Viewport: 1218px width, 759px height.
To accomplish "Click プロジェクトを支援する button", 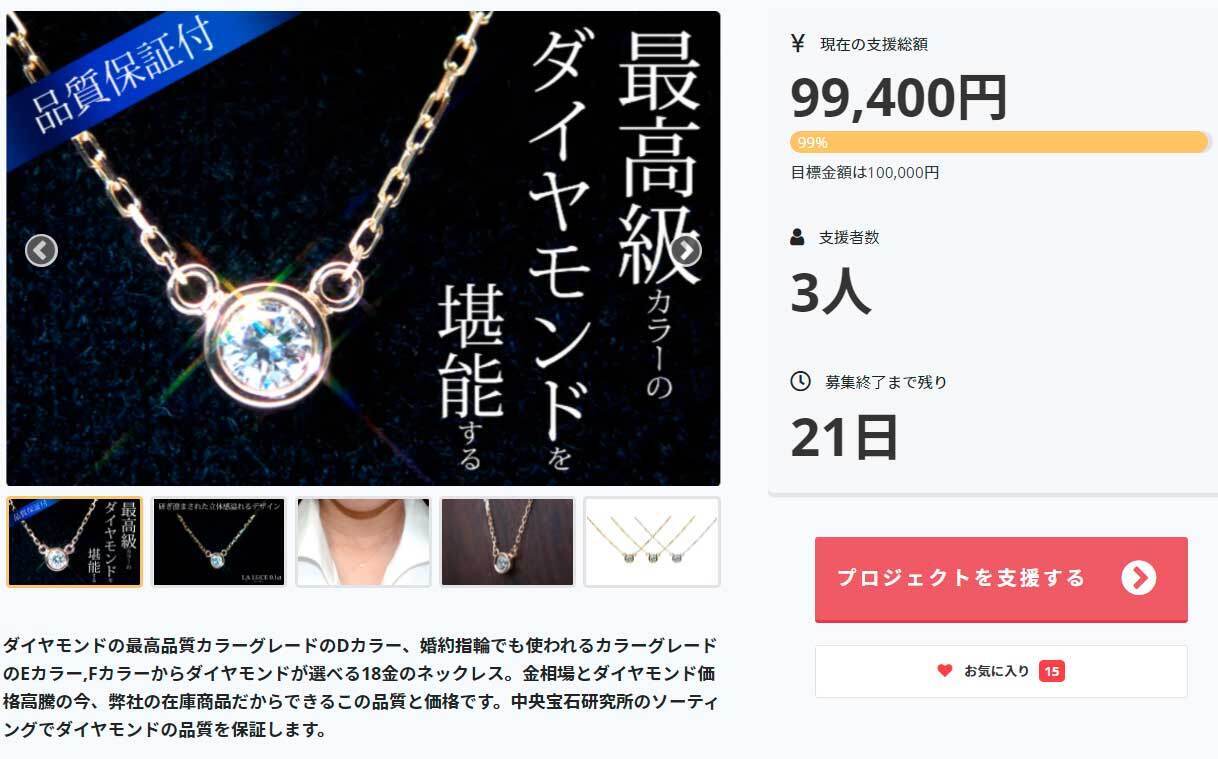I will pyautogui.click(x=1001, y=579).
